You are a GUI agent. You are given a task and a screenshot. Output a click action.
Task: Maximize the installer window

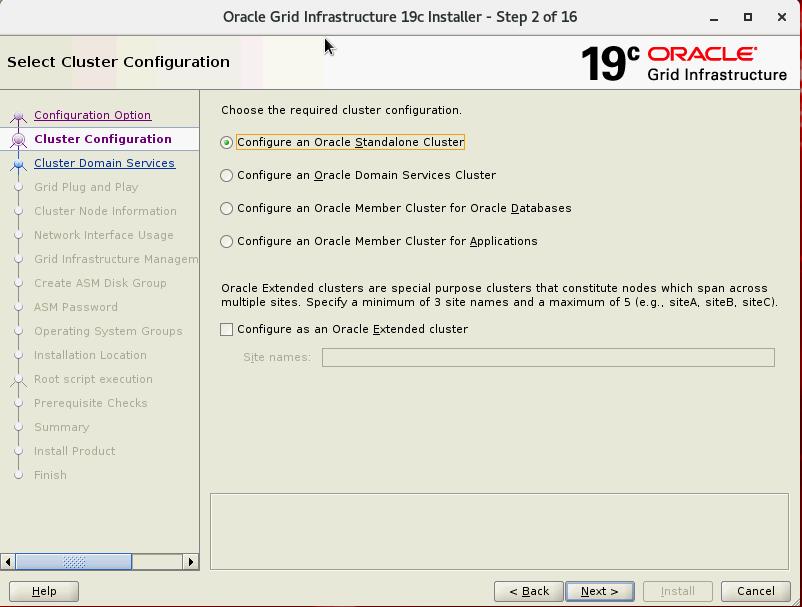click(747, 17)
